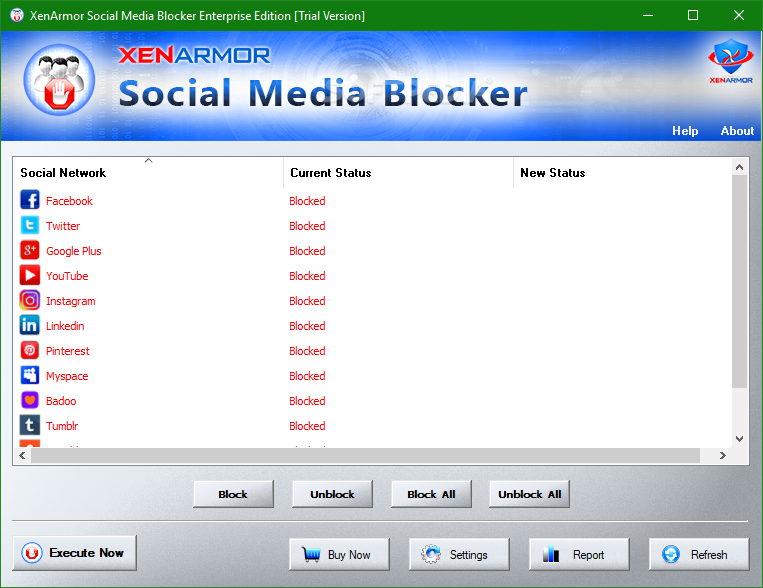Open the Help menu
The image size is (763, 588).
pos(685,130)
